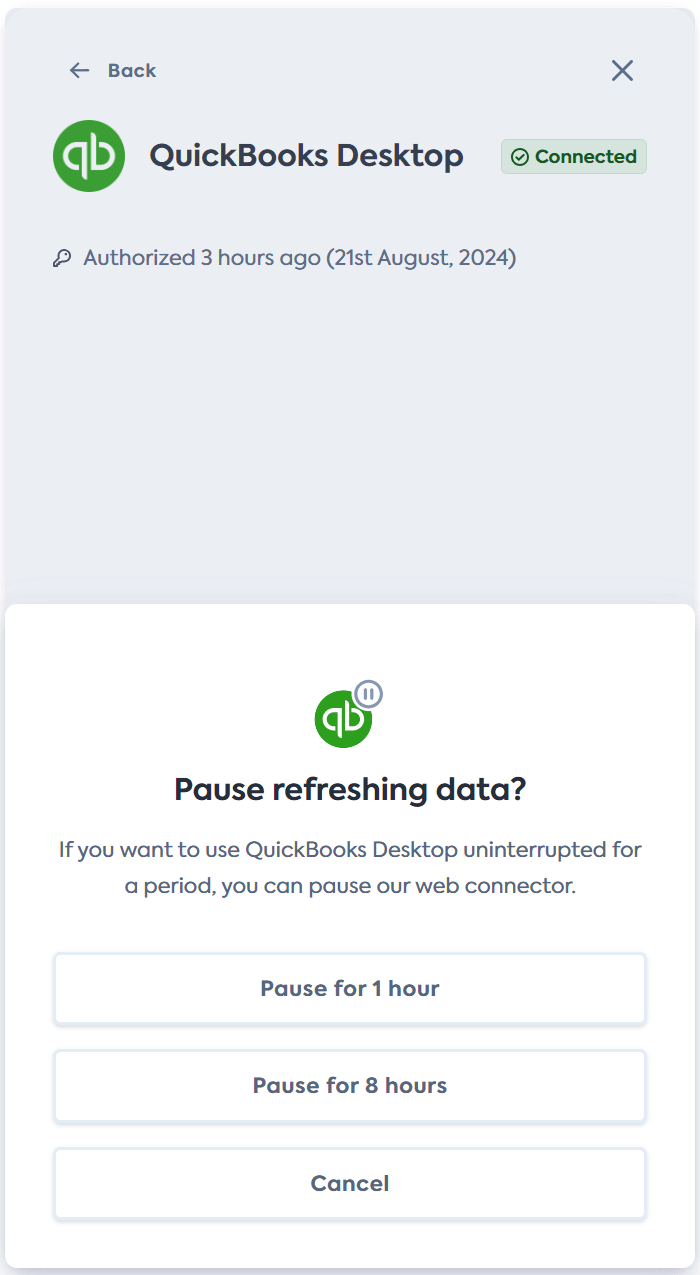This screenshot has width=700, height=1275.
Task: Click the QuickBooks logo beside the title
Action: pyautogui.click(x=89, y=156)
